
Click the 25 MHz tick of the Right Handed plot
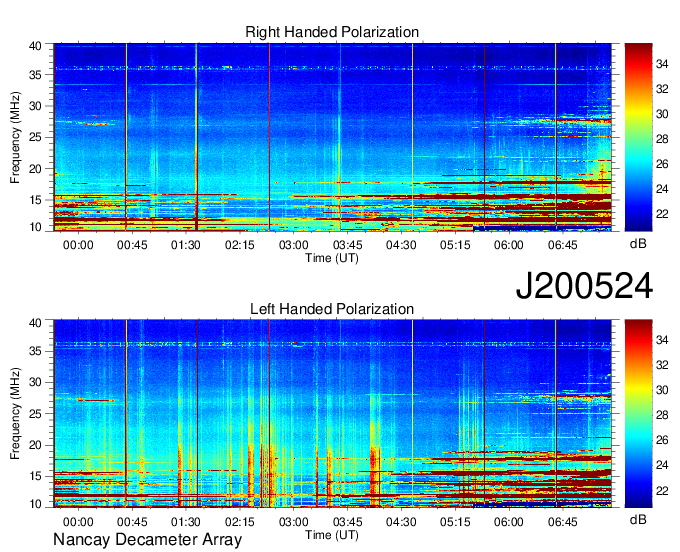coord(35,137)
